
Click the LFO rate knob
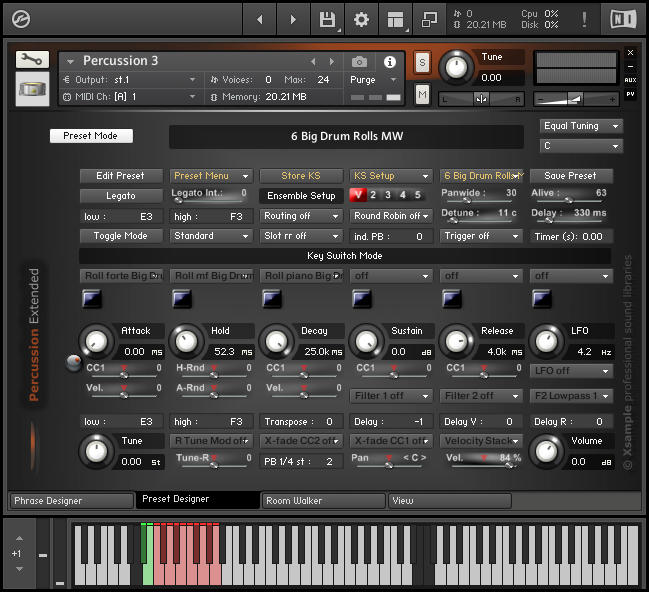point(546,342)
